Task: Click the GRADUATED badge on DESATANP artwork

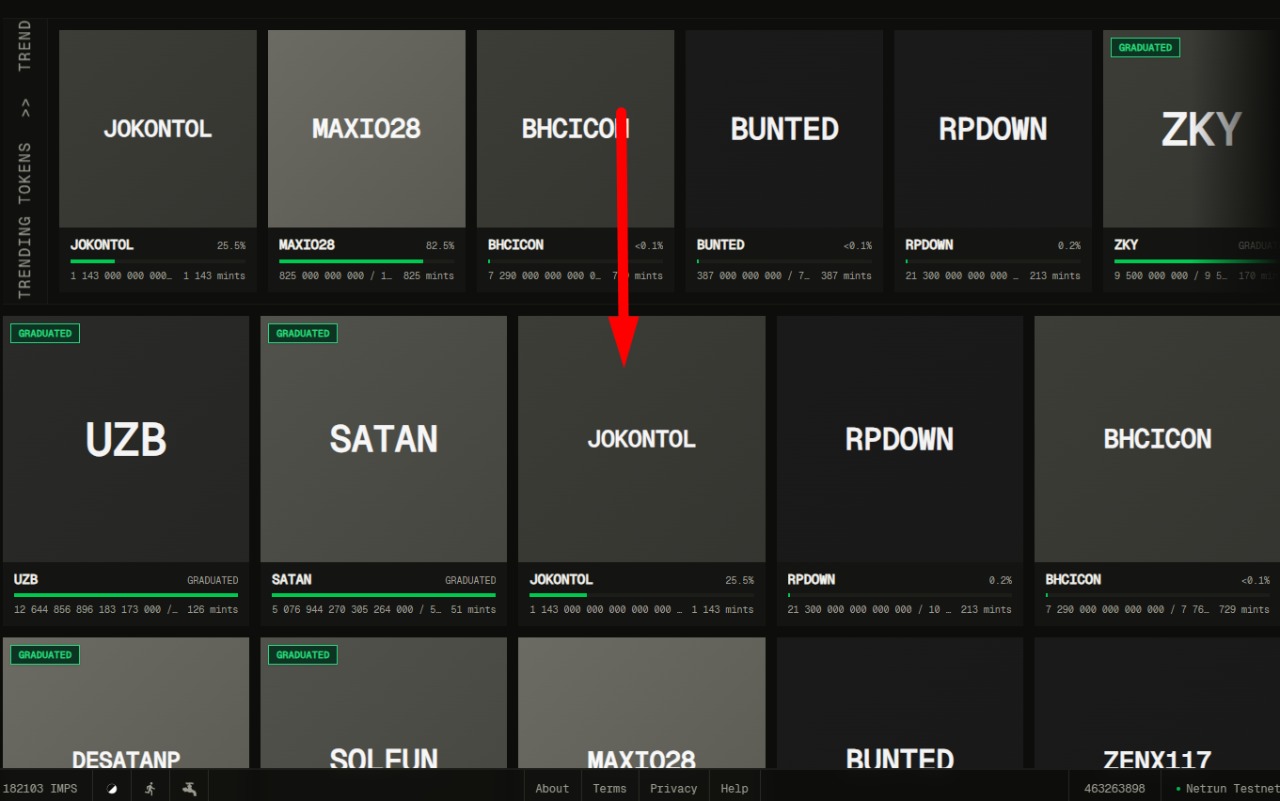Action: [45, 655]
